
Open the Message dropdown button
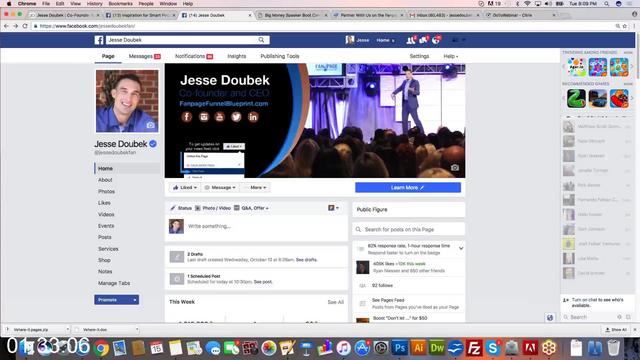pos(220,187)
